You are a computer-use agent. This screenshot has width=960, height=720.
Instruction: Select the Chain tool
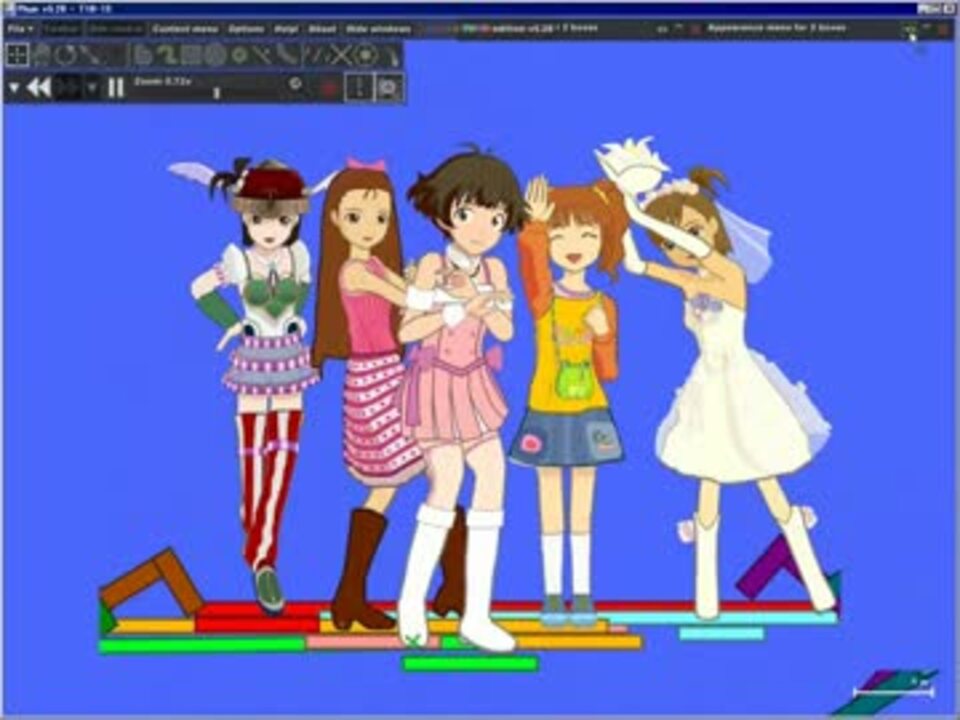(x=286, y=55)
